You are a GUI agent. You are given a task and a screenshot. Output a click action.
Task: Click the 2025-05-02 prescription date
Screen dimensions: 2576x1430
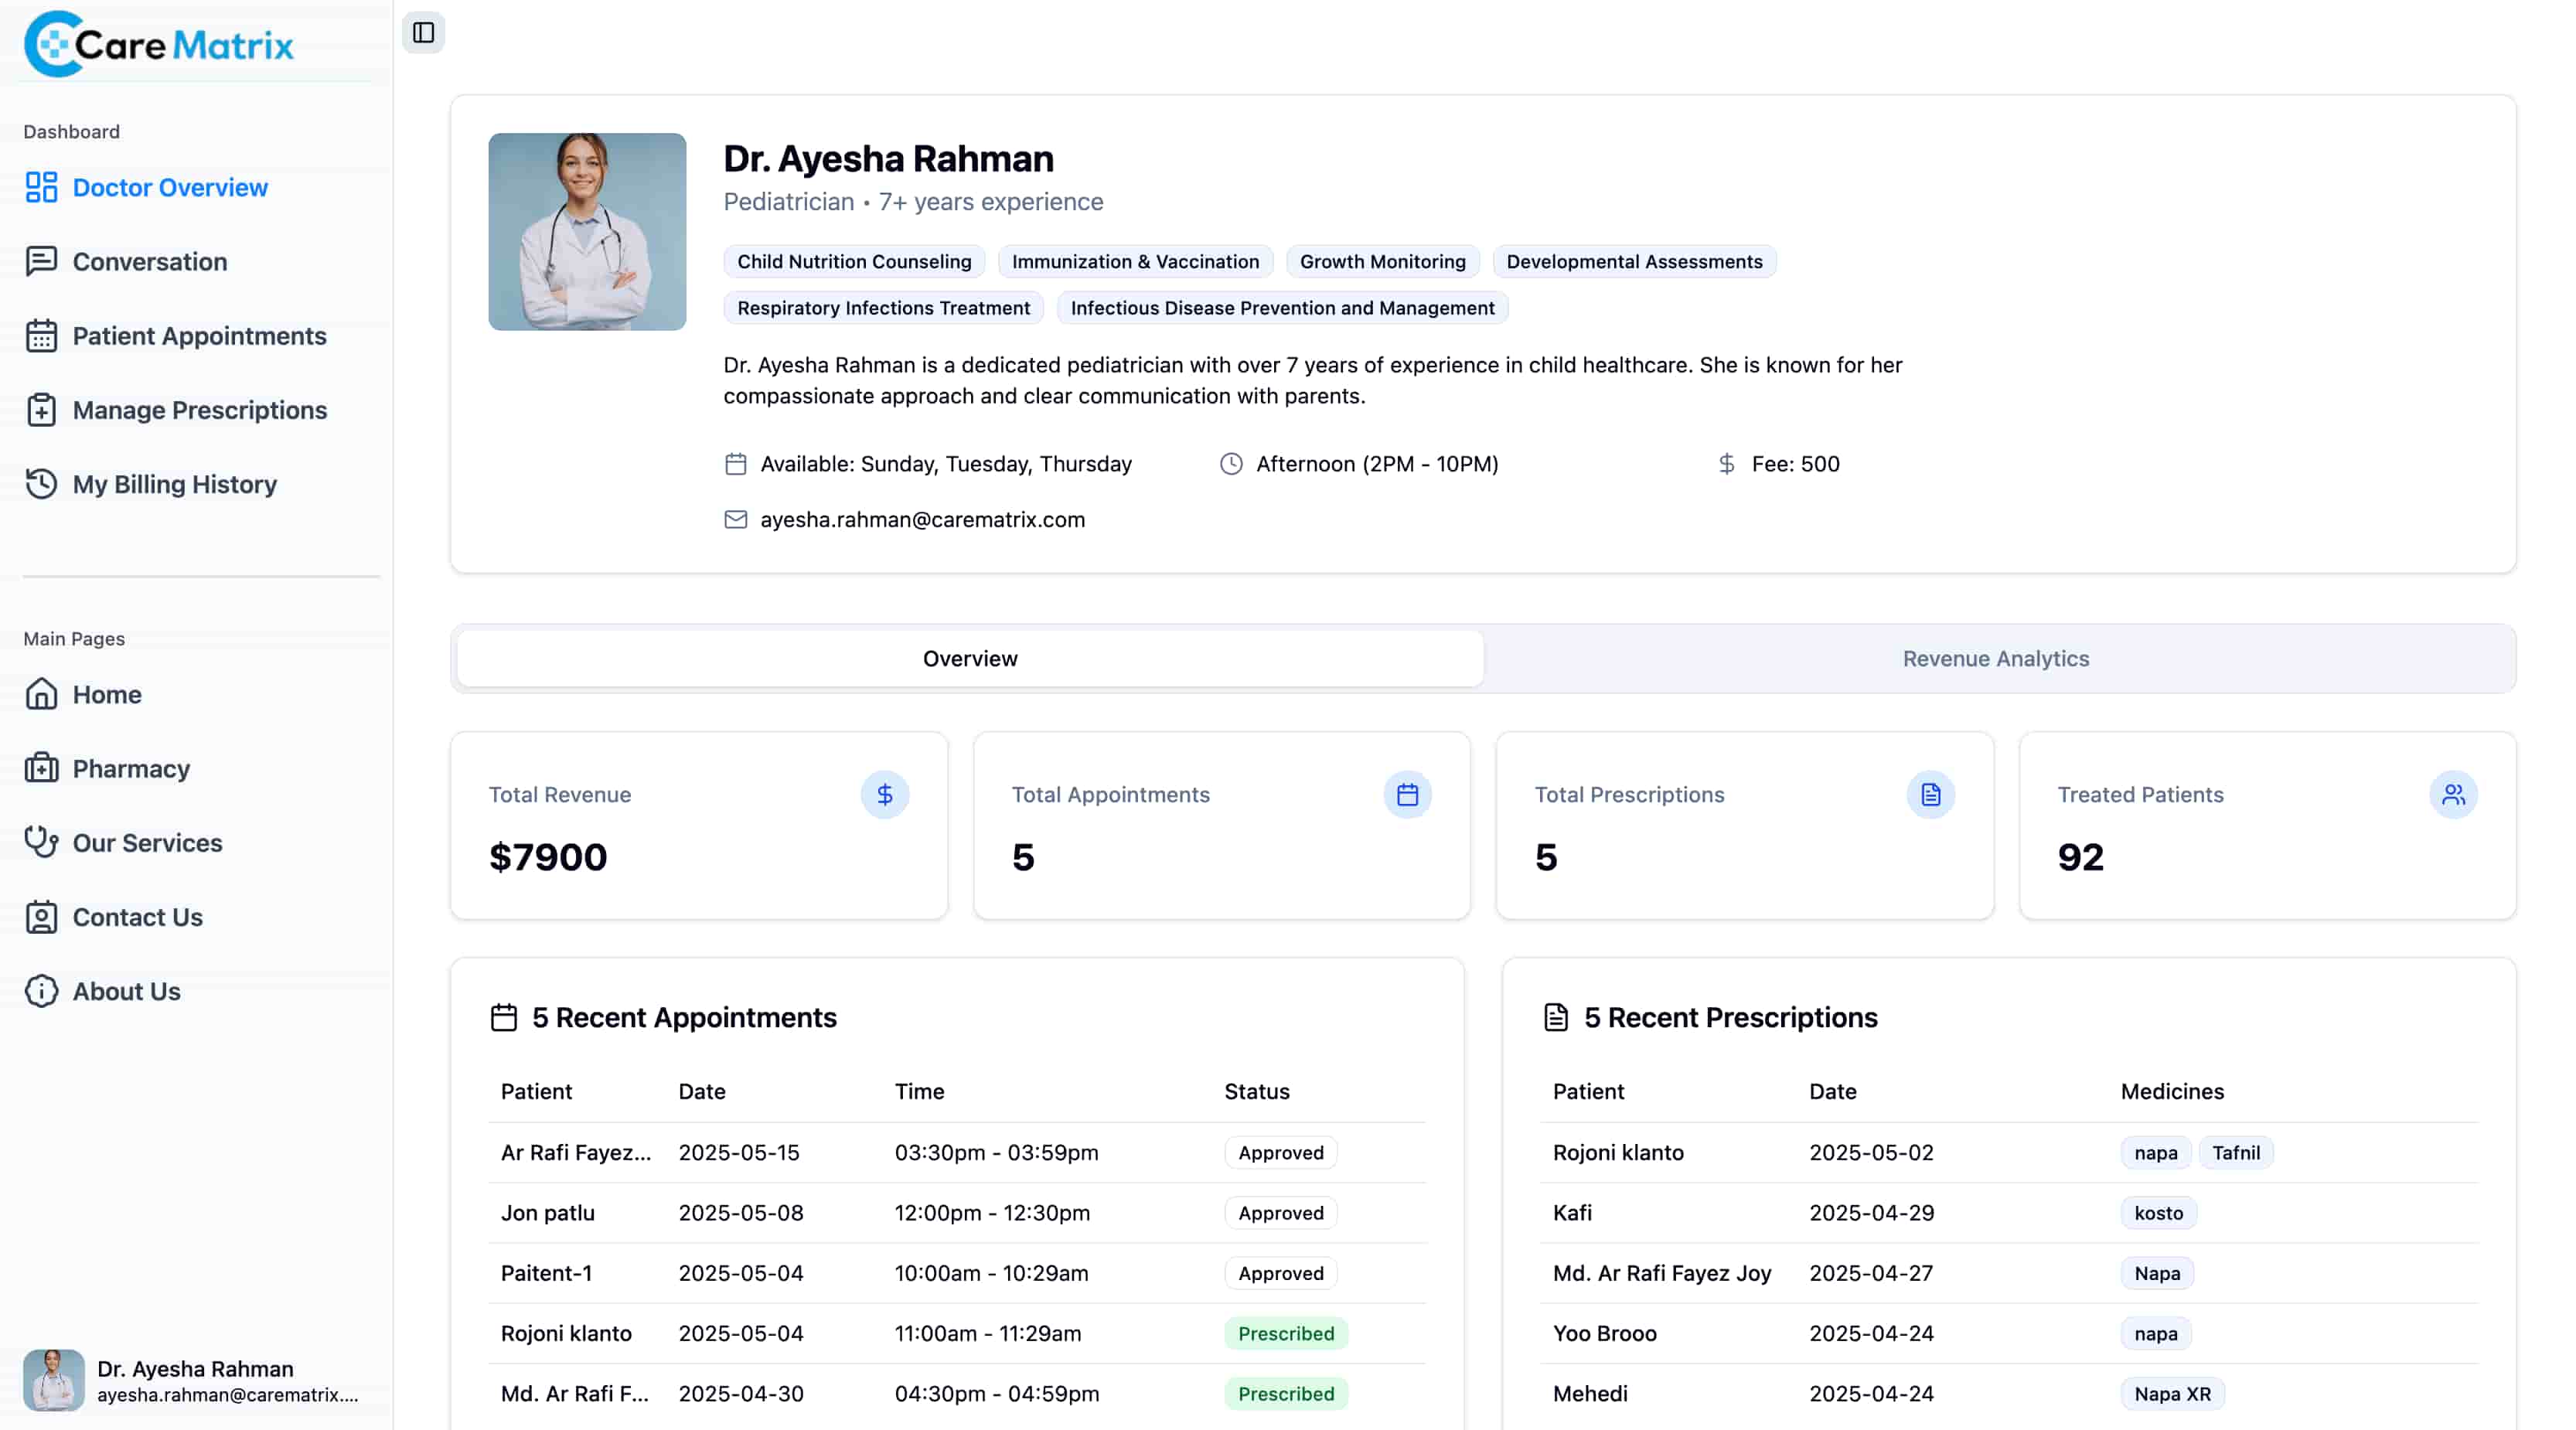coord(1871,1152)
